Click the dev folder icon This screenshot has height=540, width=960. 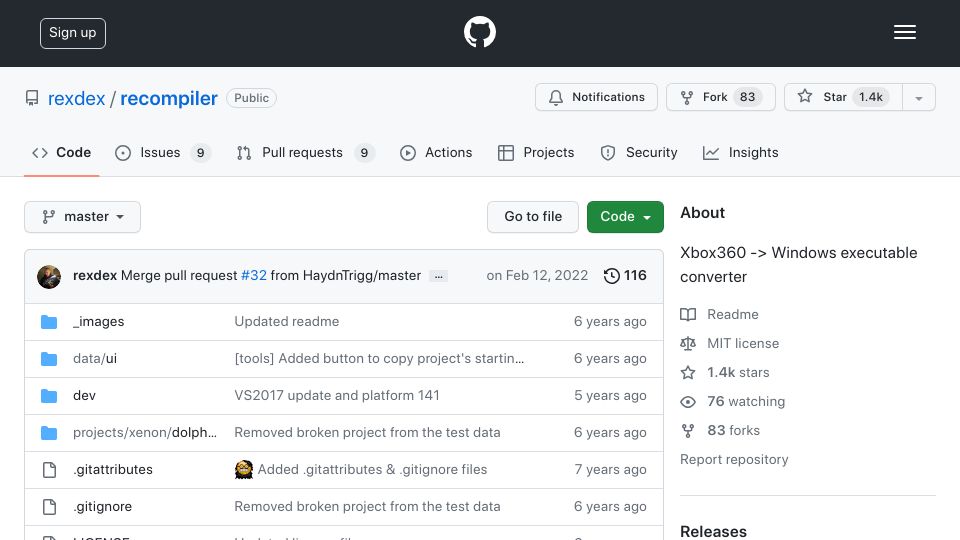click(49, 396)
